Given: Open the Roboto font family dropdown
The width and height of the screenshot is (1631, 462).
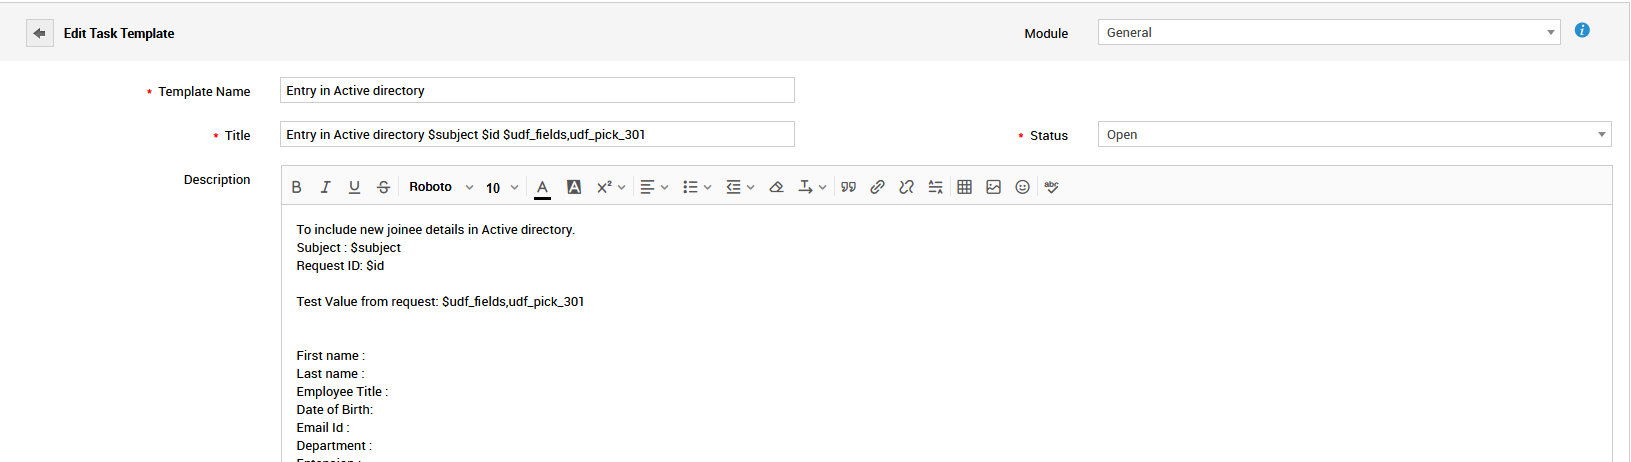Looking at the screenshot, I should (x=440, y=187).
